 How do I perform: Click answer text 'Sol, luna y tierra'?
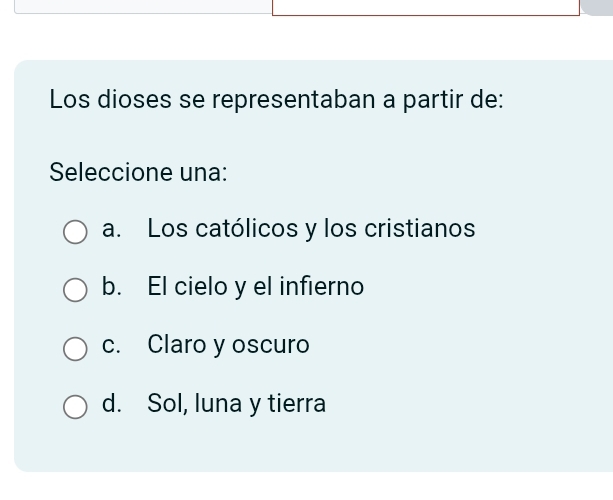(x=236, y=404)
